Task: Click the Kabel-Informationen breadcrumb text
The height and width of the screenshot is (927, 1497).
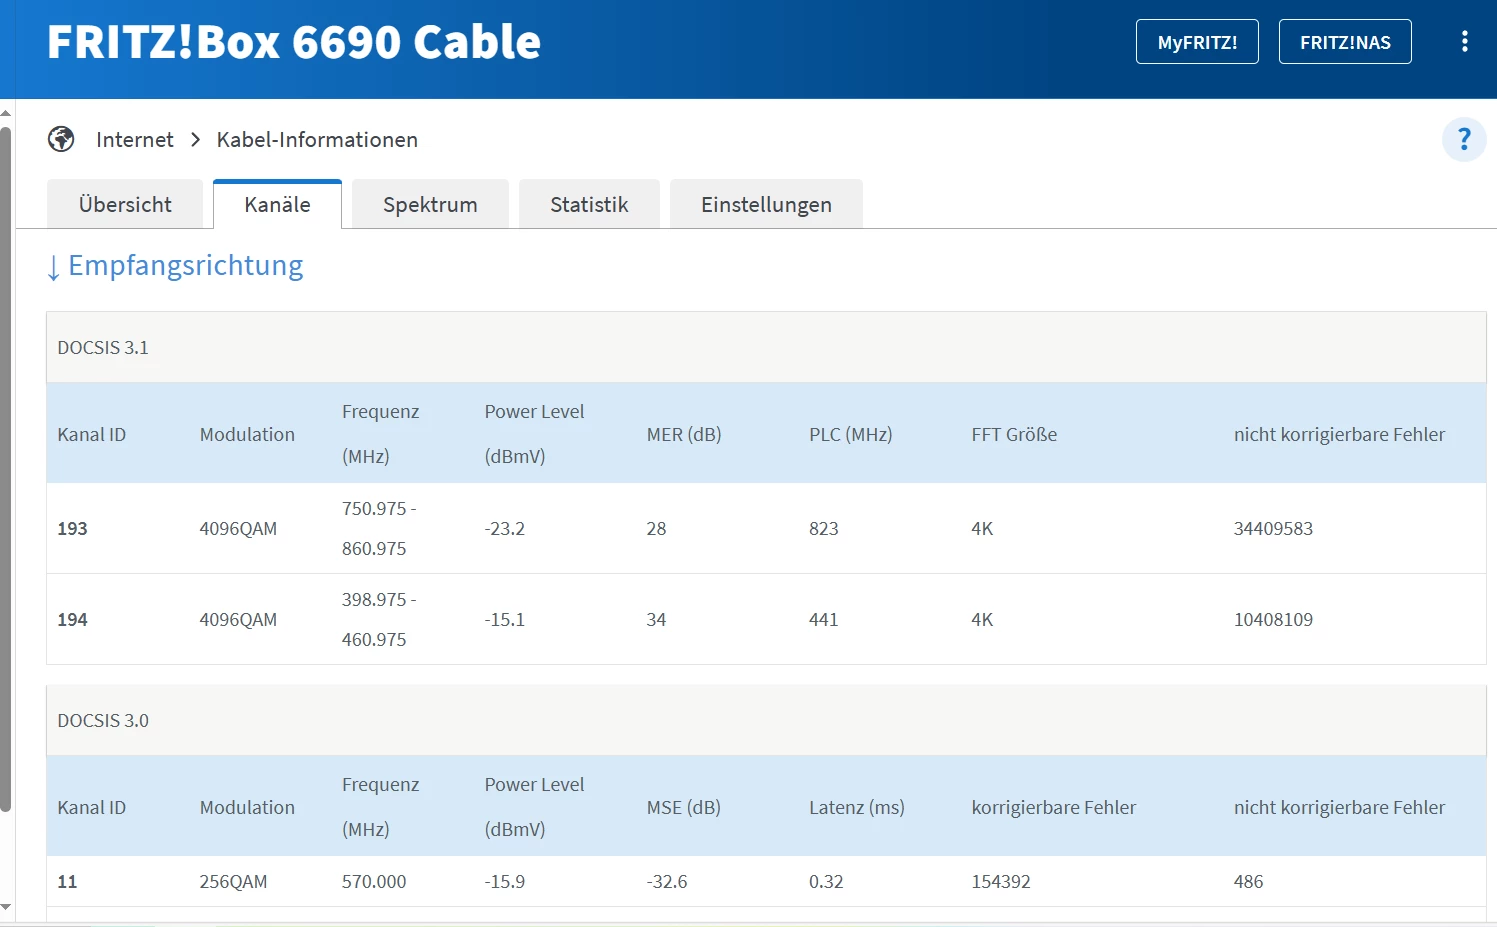Action: coord(317,139)
